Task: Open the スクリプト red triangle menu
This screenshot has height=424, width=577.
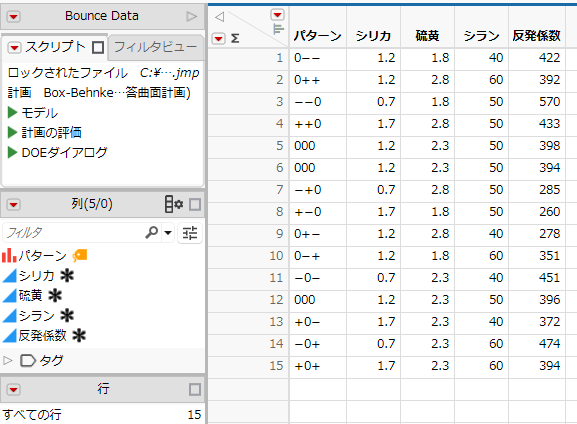Action: tap(14, 47)
